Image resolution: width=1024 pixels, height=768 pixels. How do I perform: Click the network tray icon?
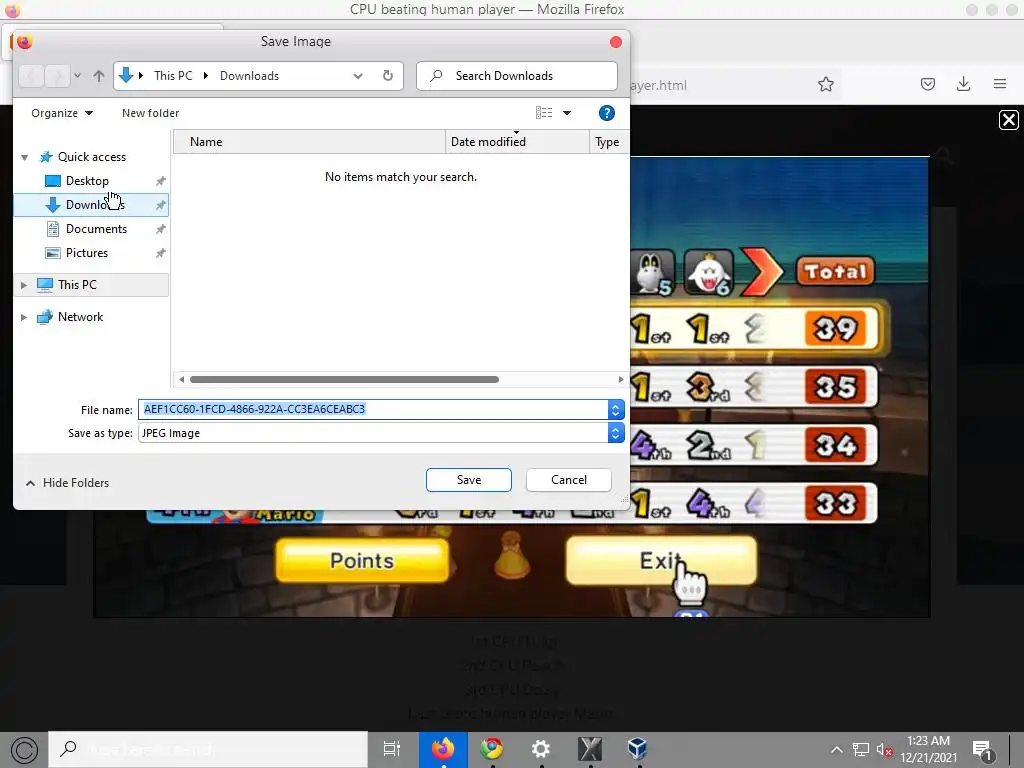861,750
